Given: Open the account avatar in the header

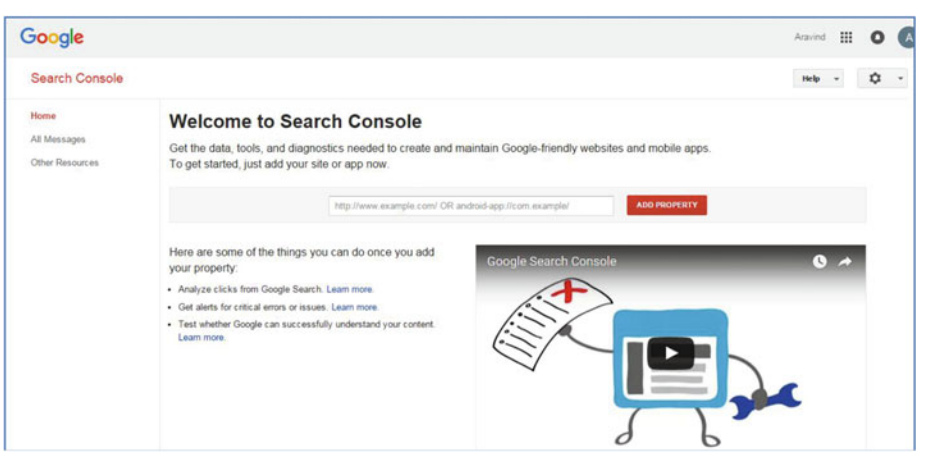Looking at the screenshot, I should pyautogui.click(x=906, y=37).
